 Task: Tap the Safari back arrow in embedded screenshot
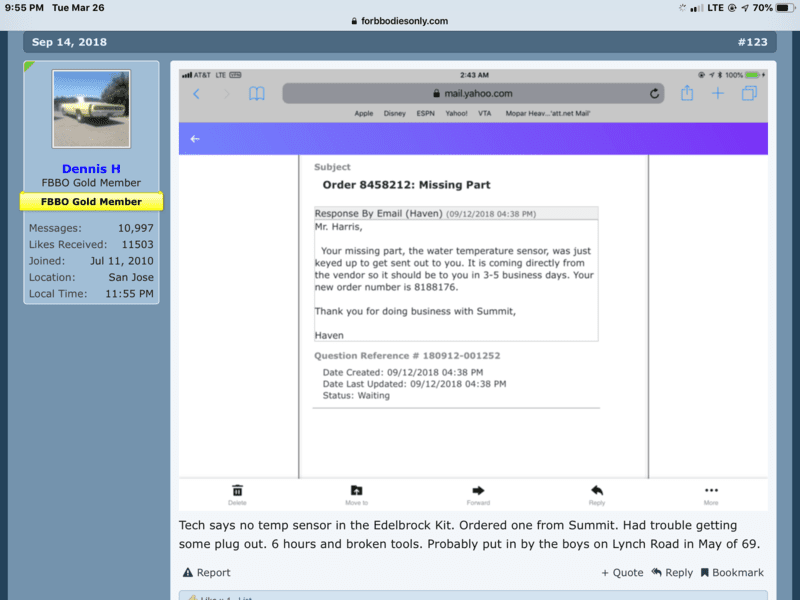click(x=196, y=94)
